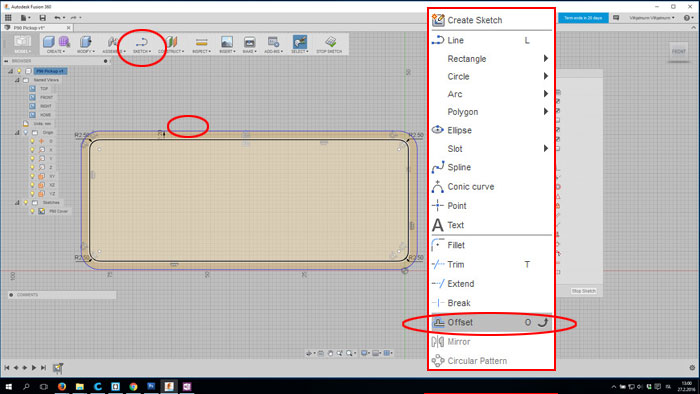700x394 pixels.
Task: Toggle the Origin folder visibility bulb
Action: (26, 133)
